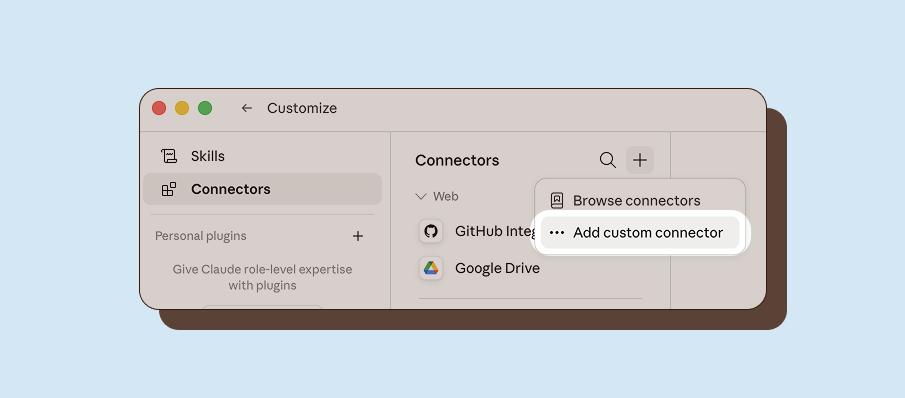The width and height of the screenshot is (905, 398).
Task: Click the Browse connectors book icon
Action: coord(556,201)
